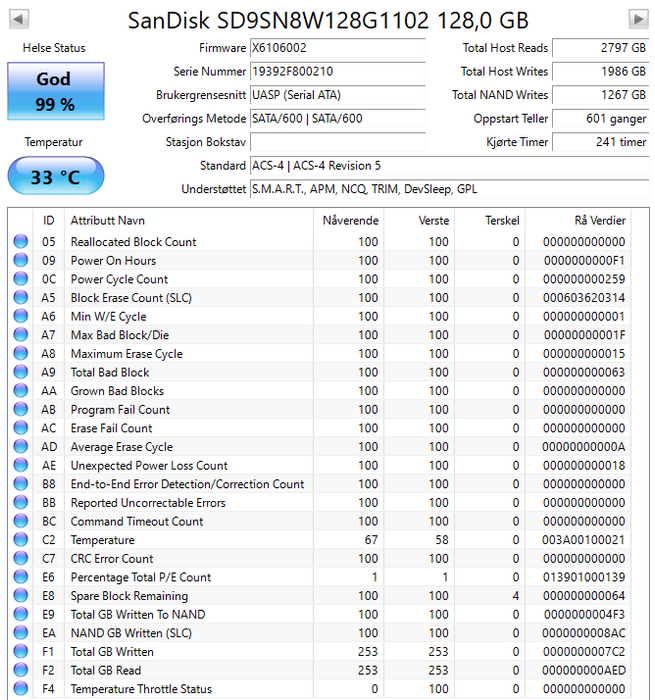This screenshot has width=655, height=700.
Task: Select raw value 000603620314 of Block Erase Count
Action: click(584, 297)
